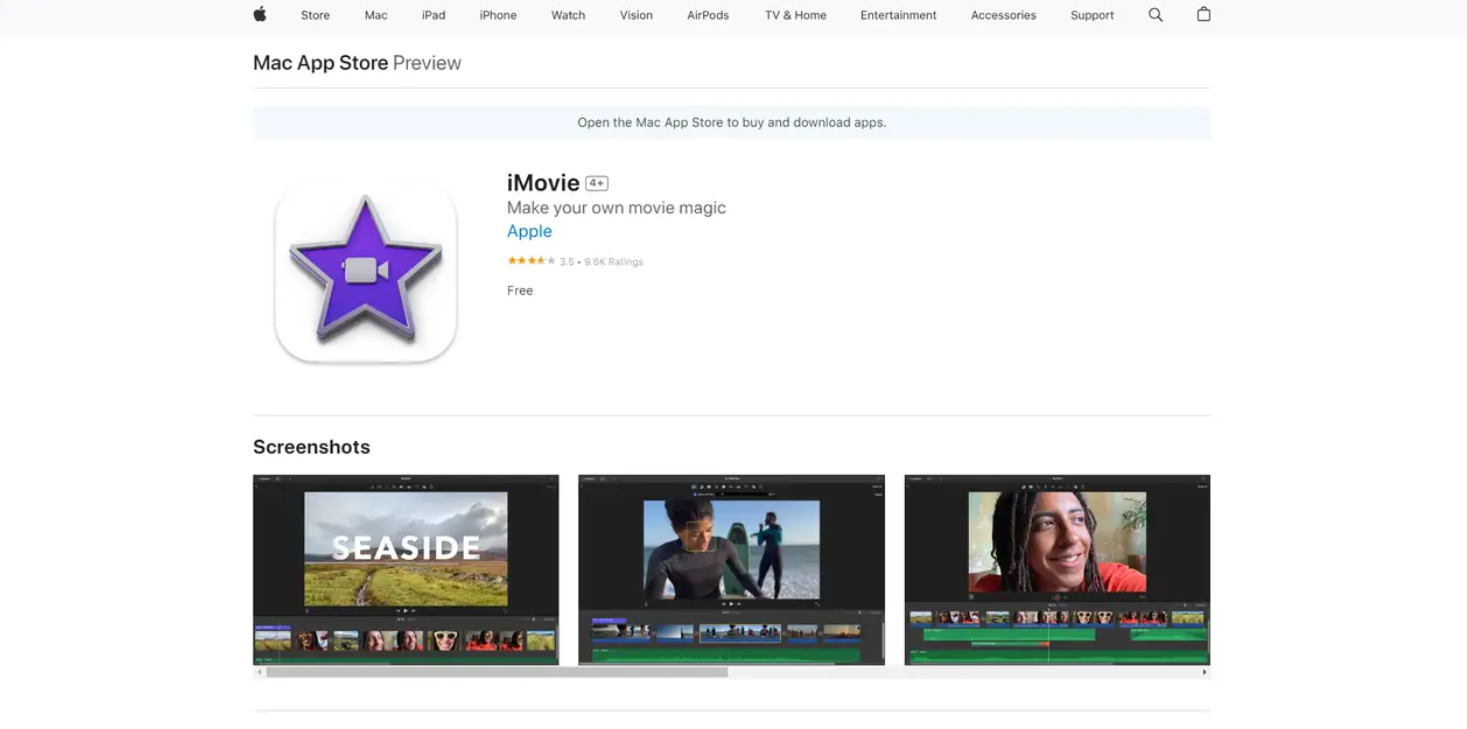Click the Open the Mac App Store banner
1467x729 pixels.
731,122
